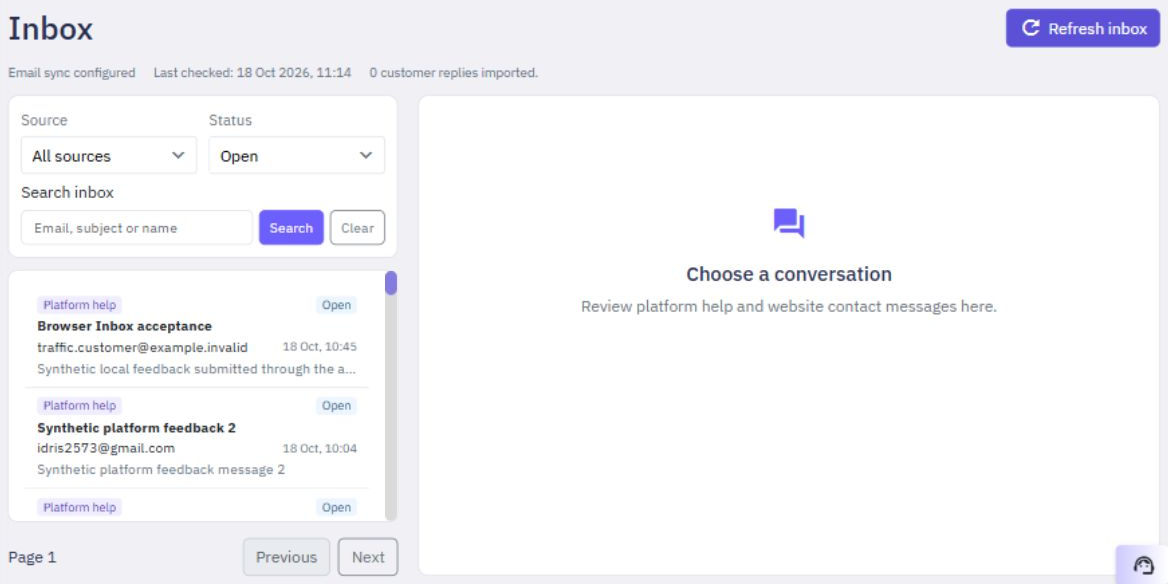Go to the Next page
Image resolution: width=1168 pixels, height=584 pixels.
coord(368,557)
